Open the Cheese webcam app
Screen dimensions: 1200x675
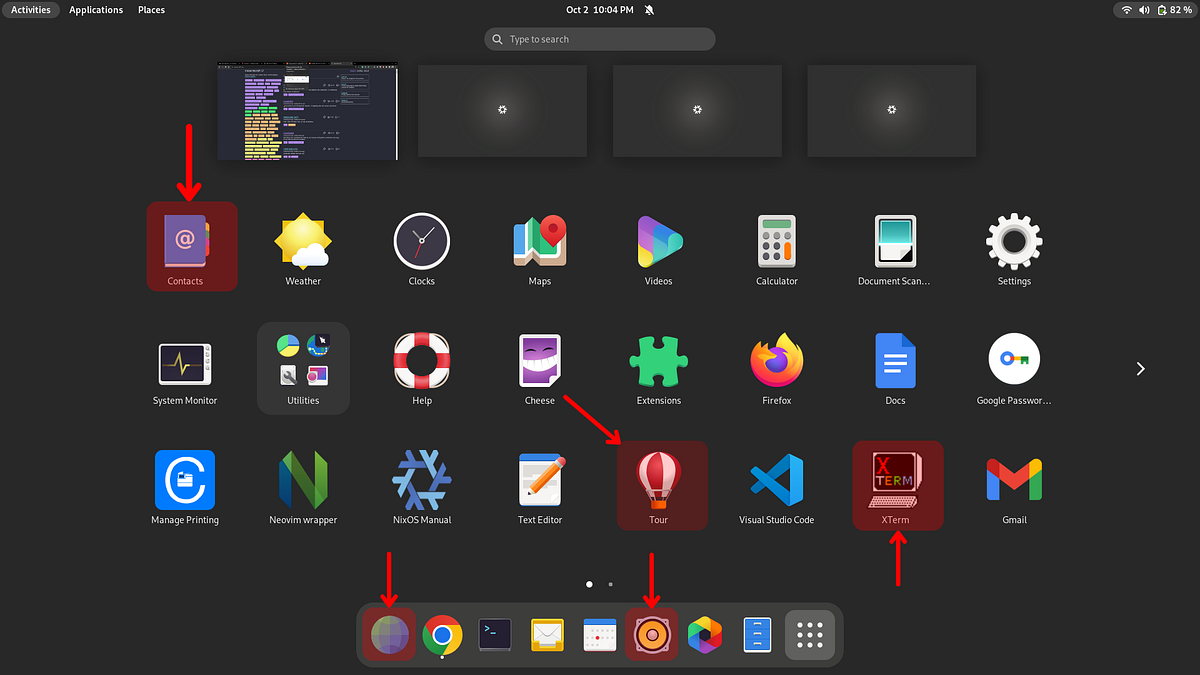click(540, 358)
